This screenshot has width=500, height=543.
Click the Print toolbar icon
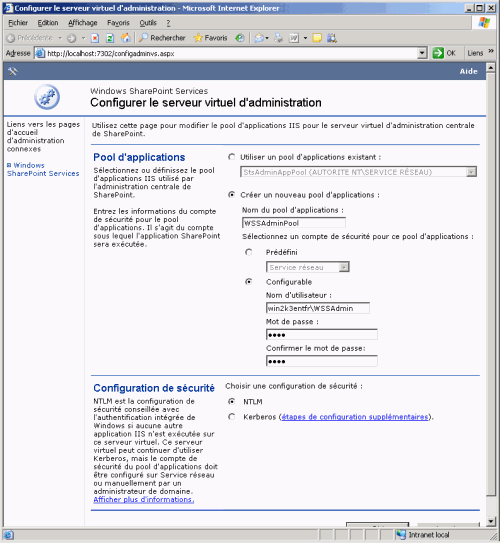click(x=278, y=38)
